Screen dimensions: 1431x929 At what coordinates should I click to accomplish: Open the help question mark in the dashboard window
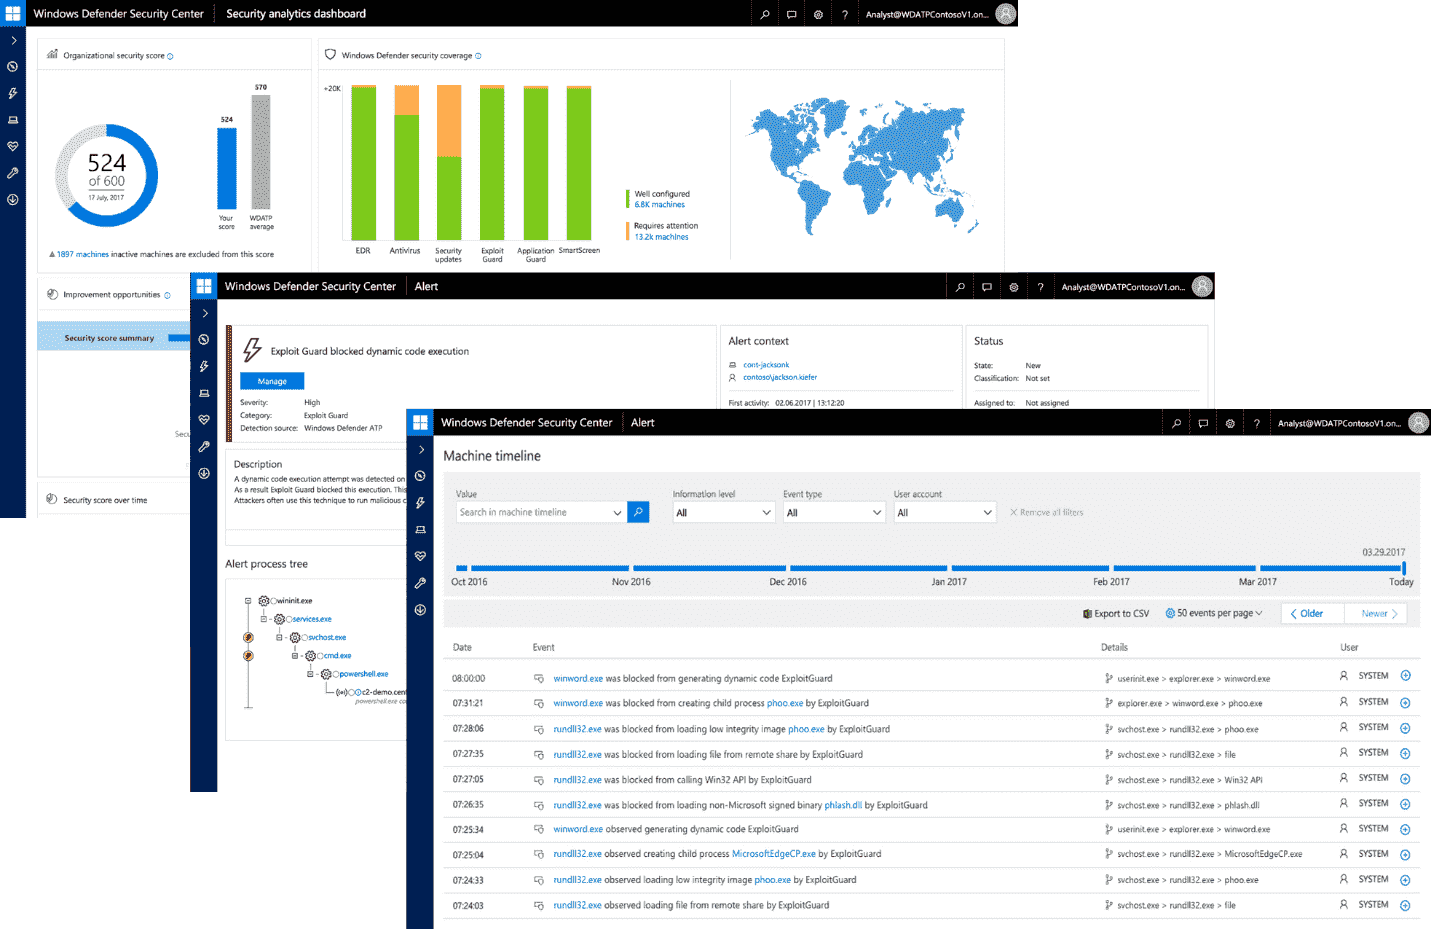[844, 14]
